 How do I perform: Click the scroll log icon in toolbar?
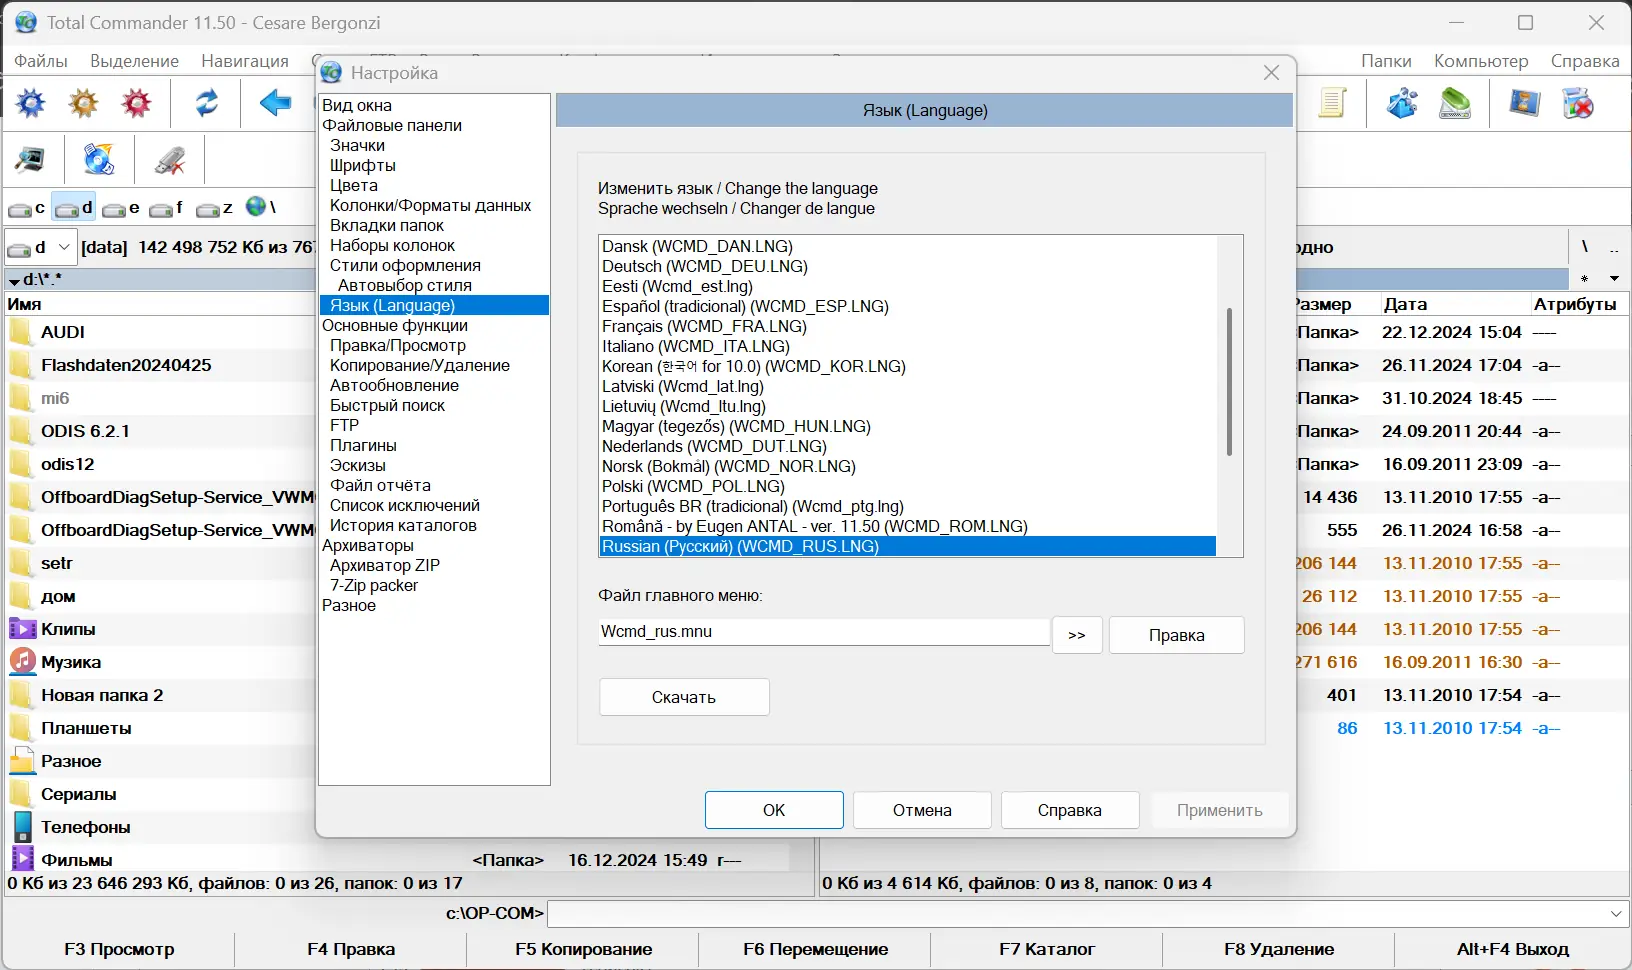point(1334,103)
